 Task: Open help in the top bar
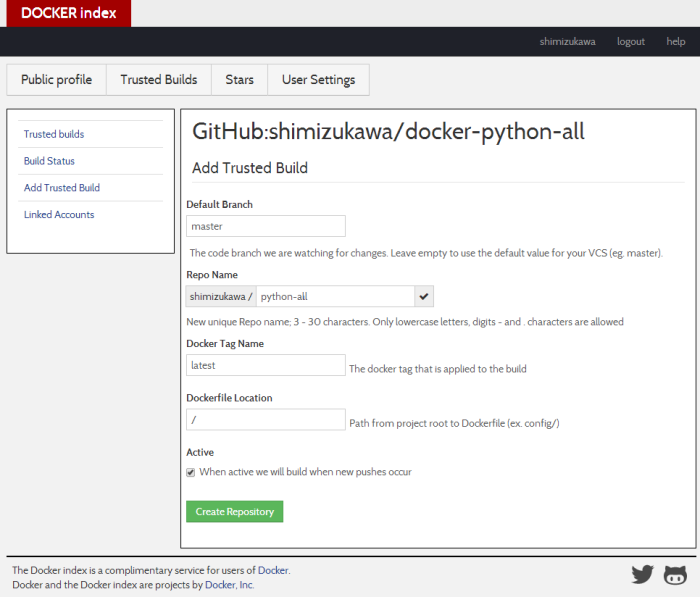676,42
